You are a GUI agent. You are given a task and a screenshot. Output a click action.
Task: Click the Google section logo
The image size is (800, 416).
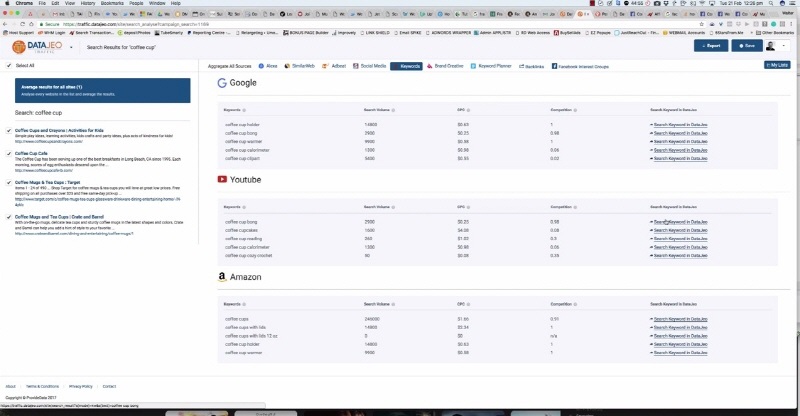click(x=222, y=83)
